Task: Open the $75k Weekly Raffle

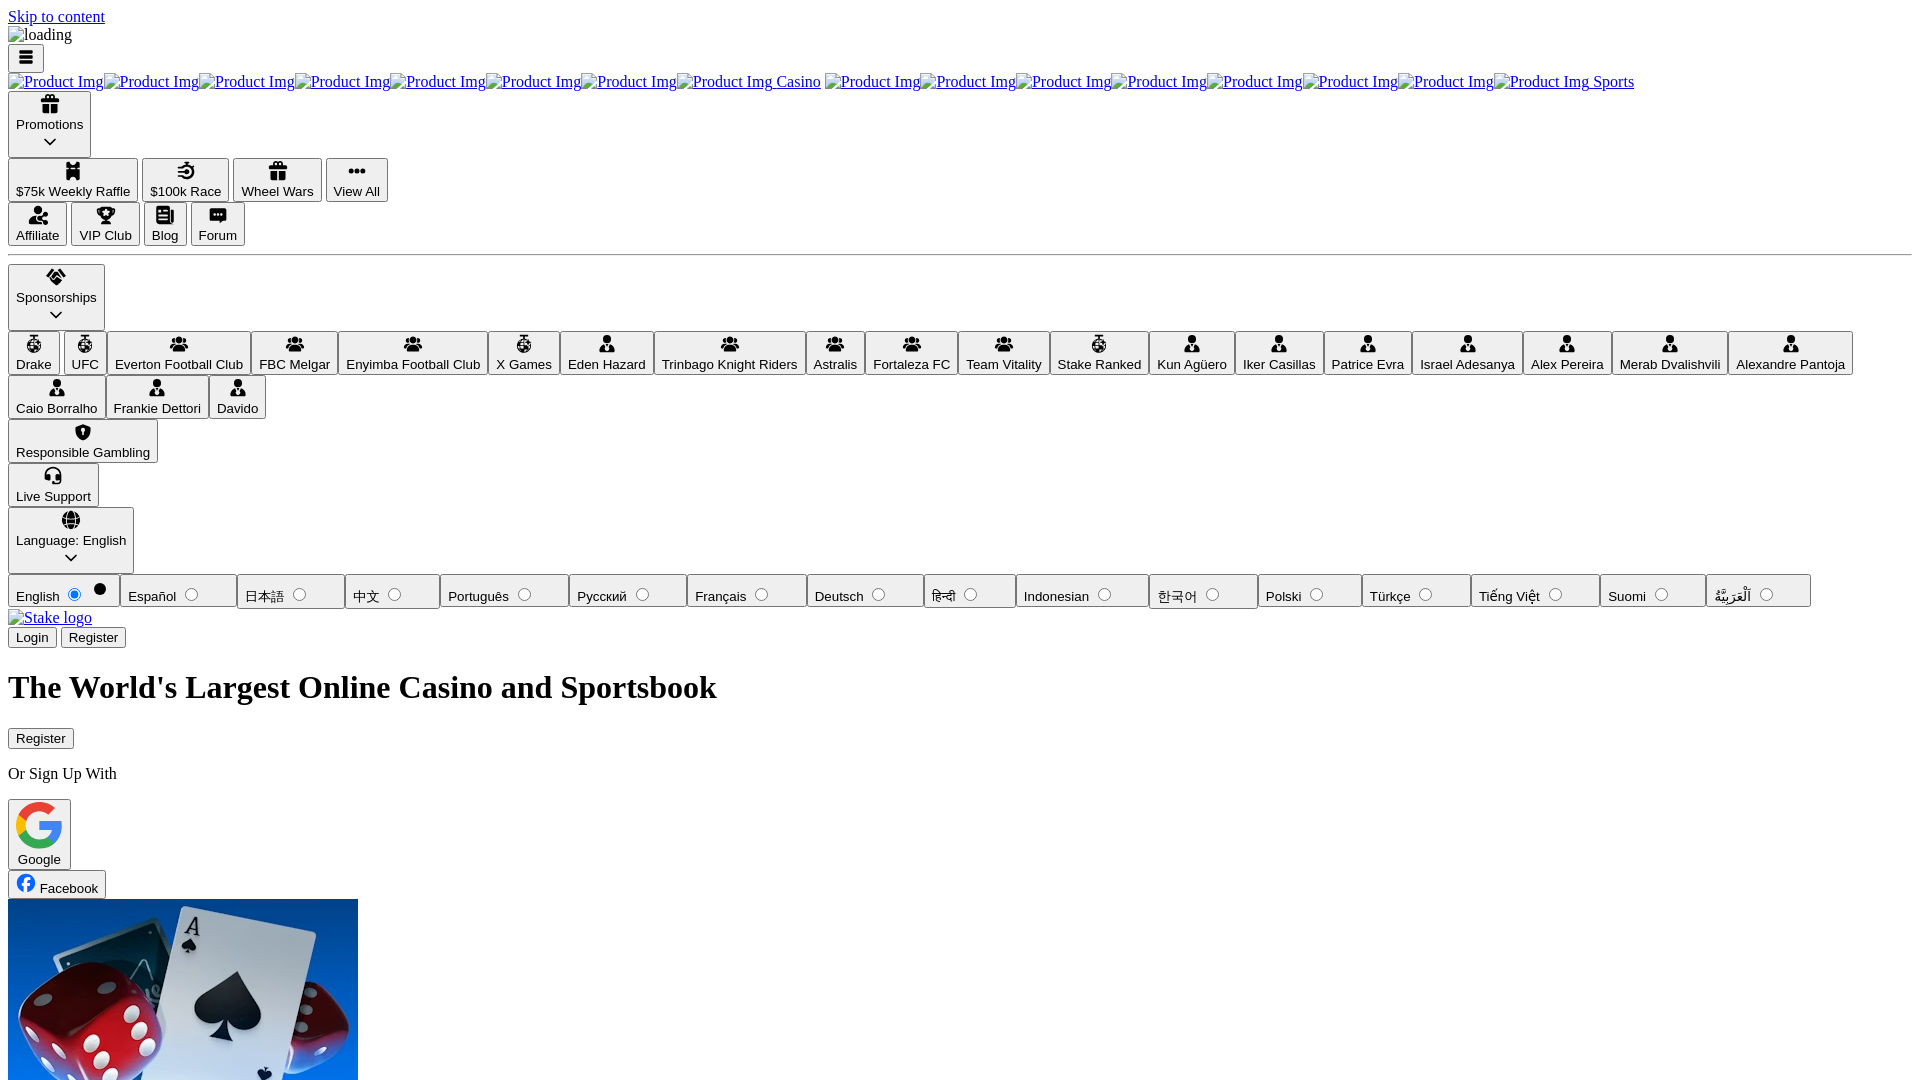Action: click(x=73, y=180)
